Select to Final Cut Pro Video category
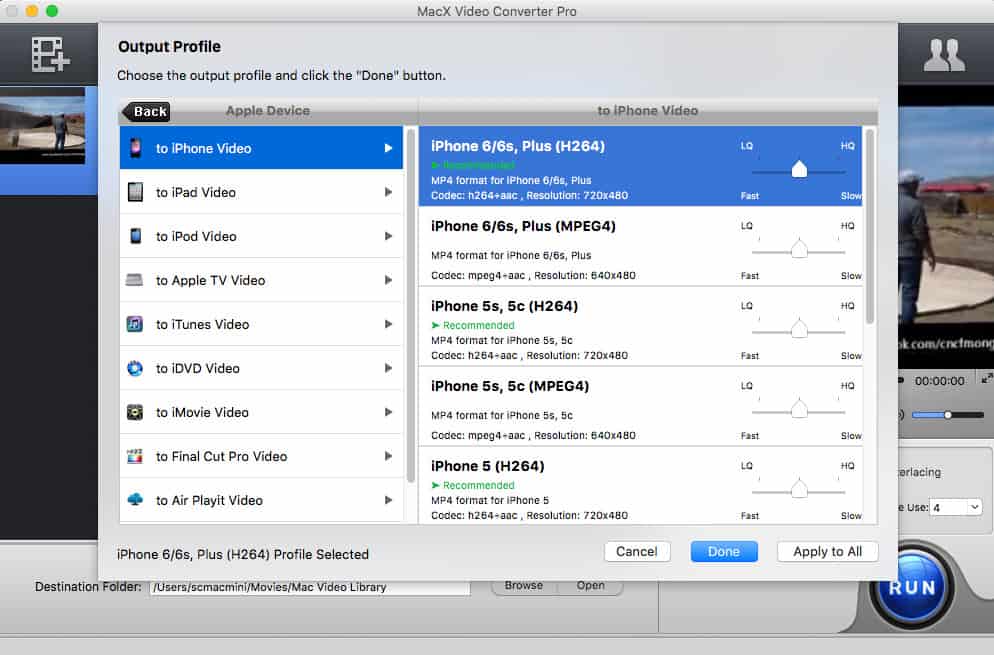 click(x=261, y=457)
